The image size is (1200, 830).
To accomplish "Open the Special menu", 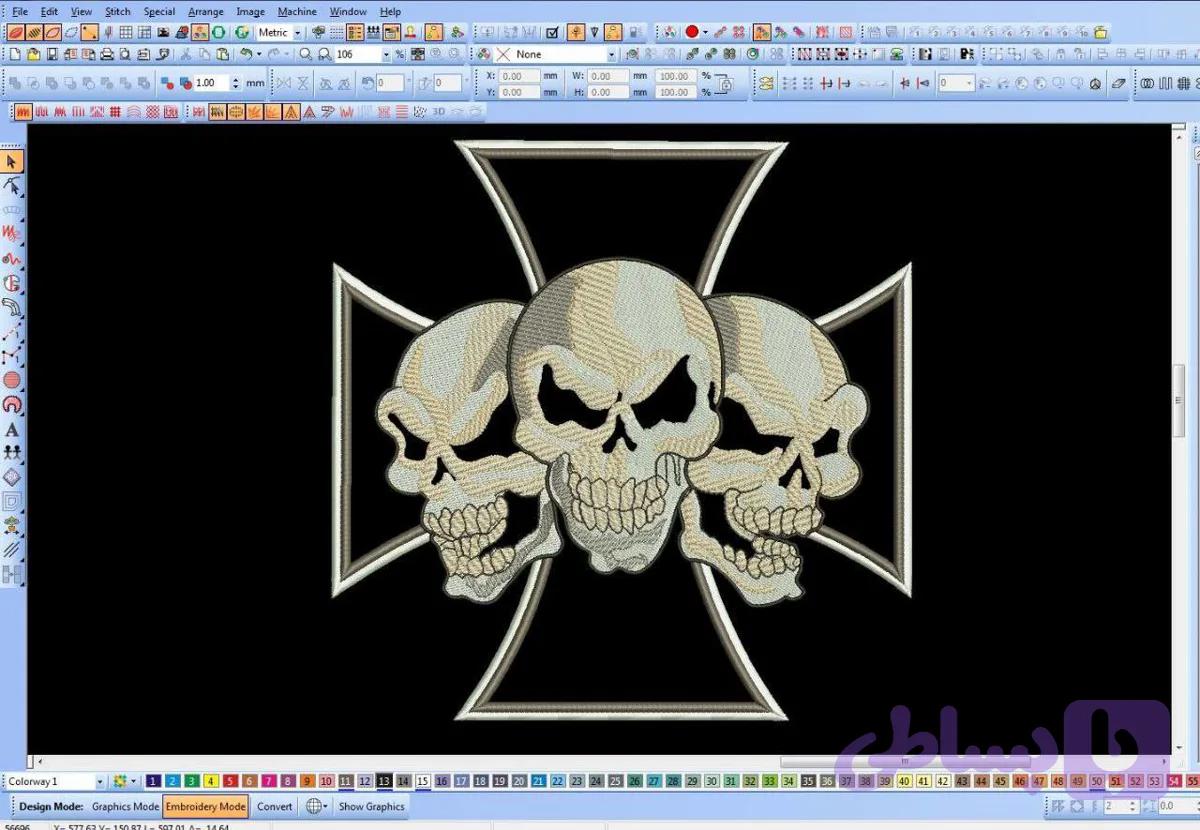I will [x=159, y=12].
